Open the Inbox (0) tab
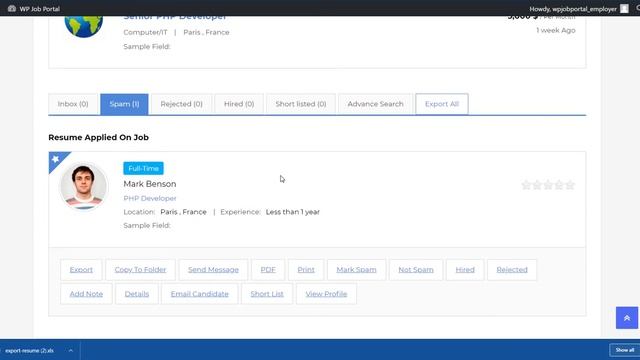The width and height of the screenshot is (640, 360). (x=73, y=104)
